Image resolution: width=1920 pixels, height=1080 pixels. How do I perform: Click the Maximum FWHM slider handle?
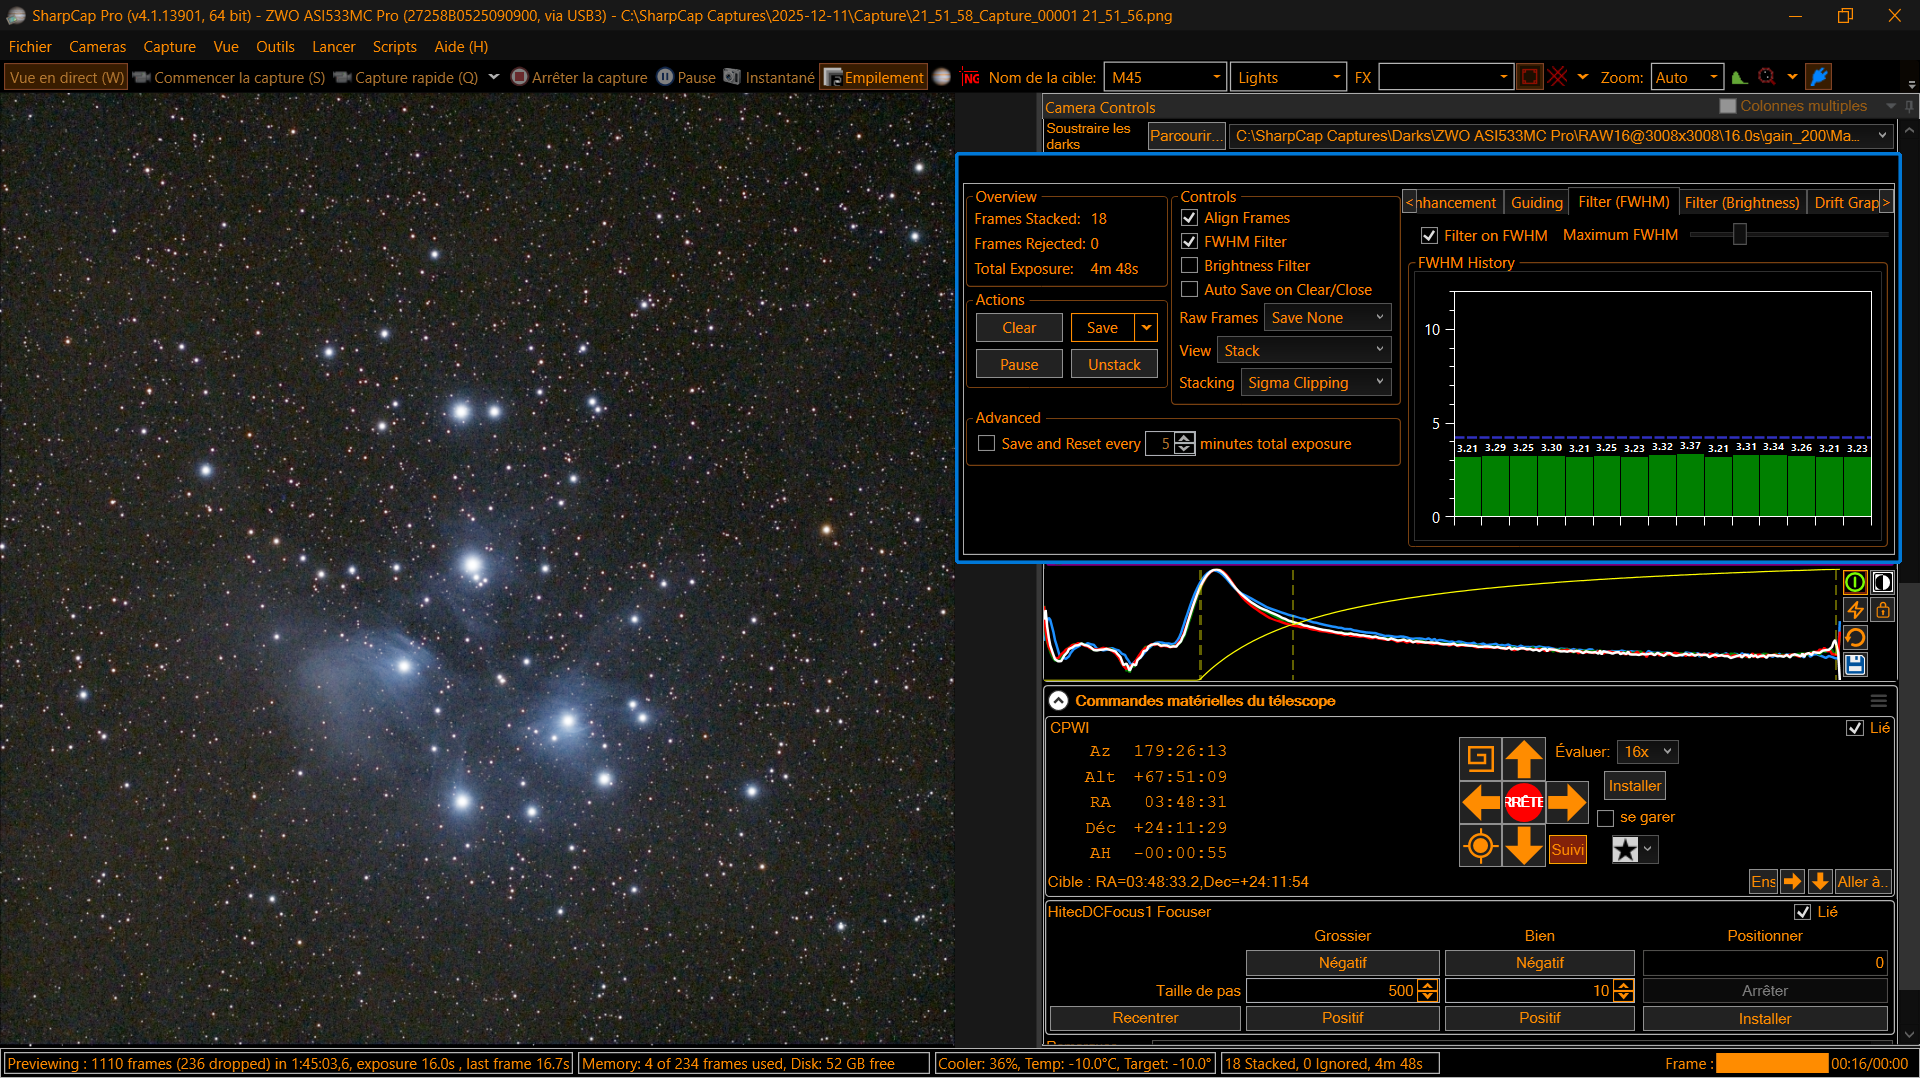coord(1740,234)
